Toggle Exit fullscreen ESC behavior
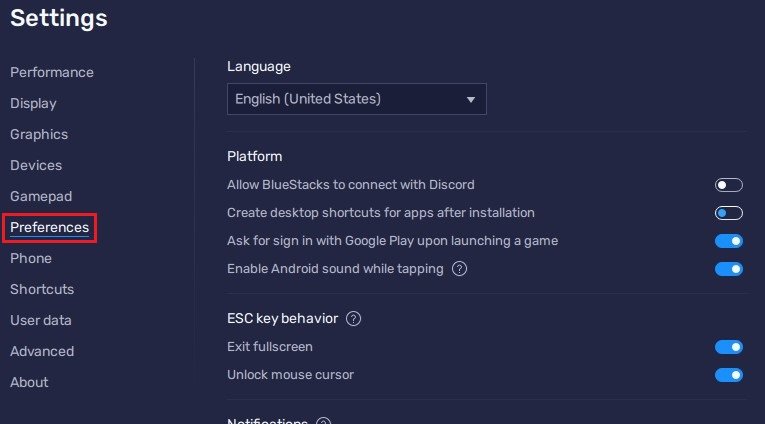765x424 pixels. 729,347
